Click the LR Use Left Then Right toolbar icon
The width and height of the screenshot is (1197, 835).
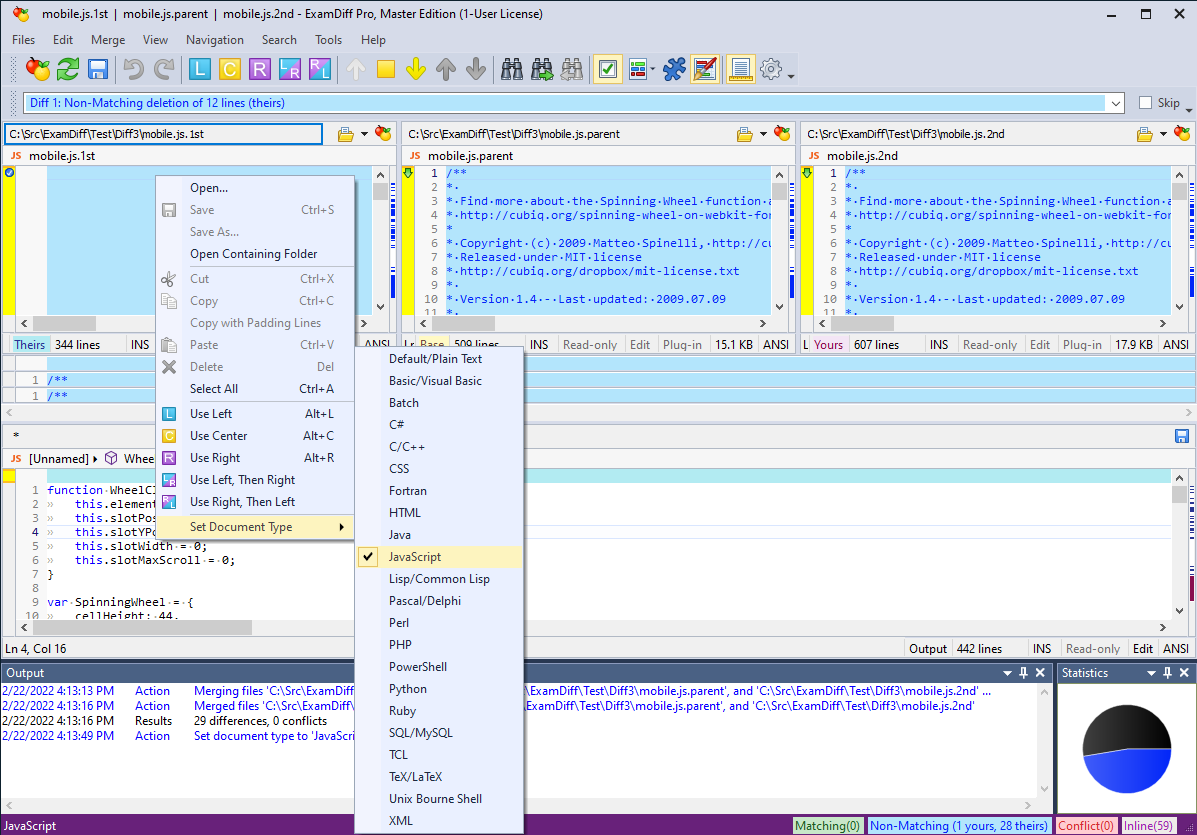click(x=289, y=69)
